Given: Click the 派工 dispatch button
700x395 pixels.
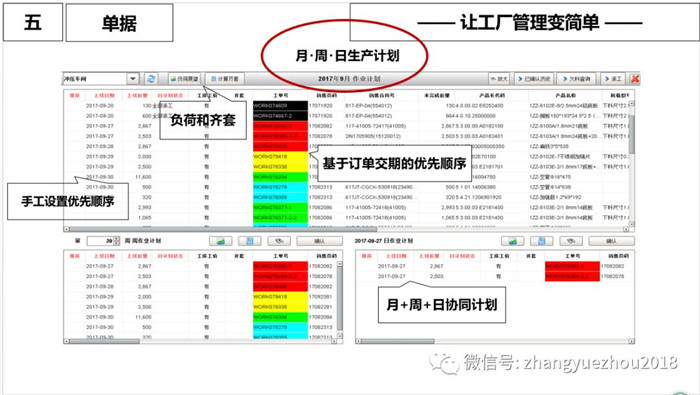Looking at the screenshot, I should (613, 79).
